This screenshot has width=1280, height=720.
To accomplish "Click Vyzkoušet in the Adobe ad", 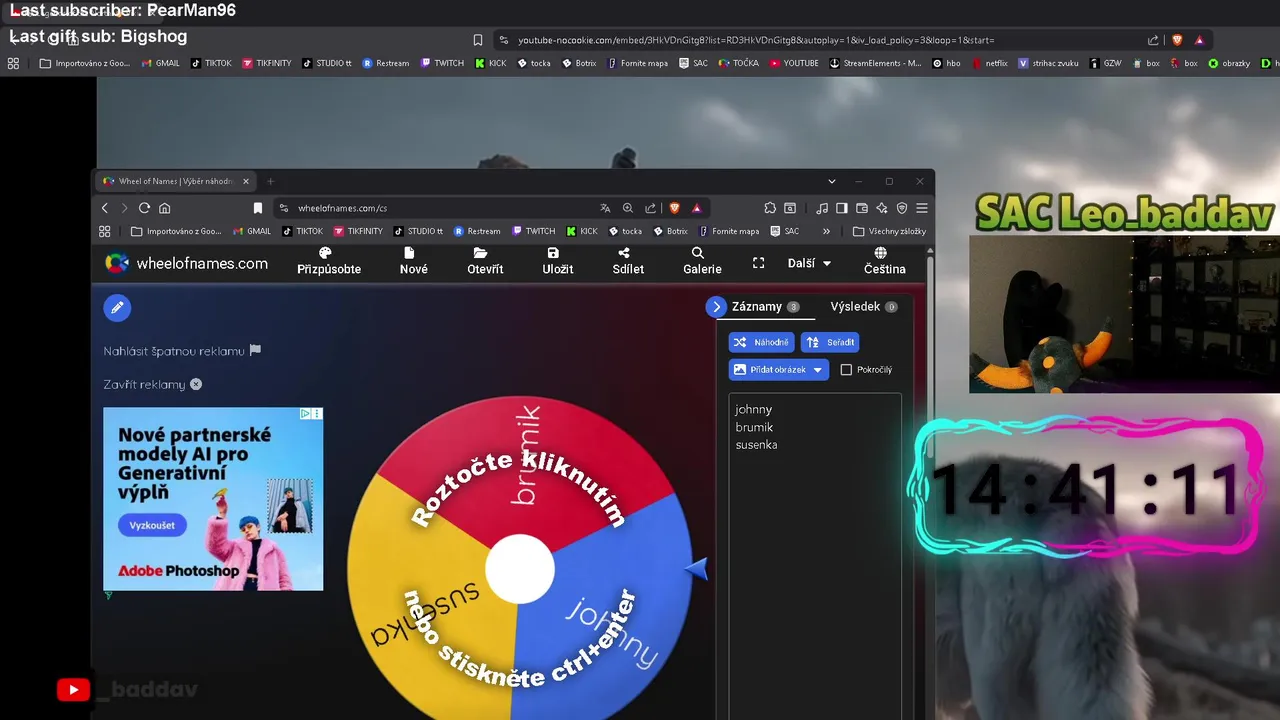I will coord(152,525).
